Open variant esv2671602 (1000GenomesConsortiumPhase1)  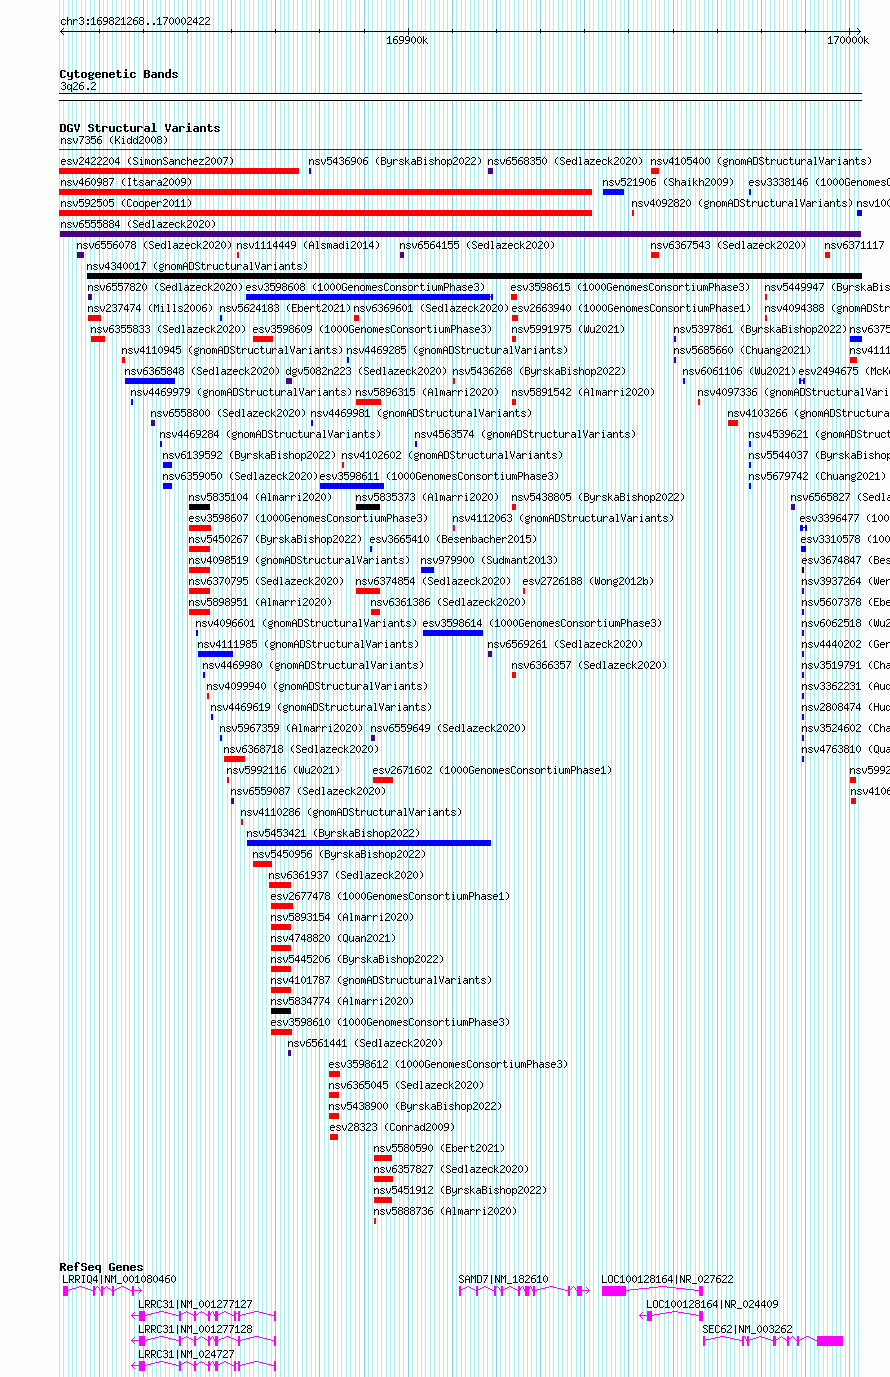(492, 770)
